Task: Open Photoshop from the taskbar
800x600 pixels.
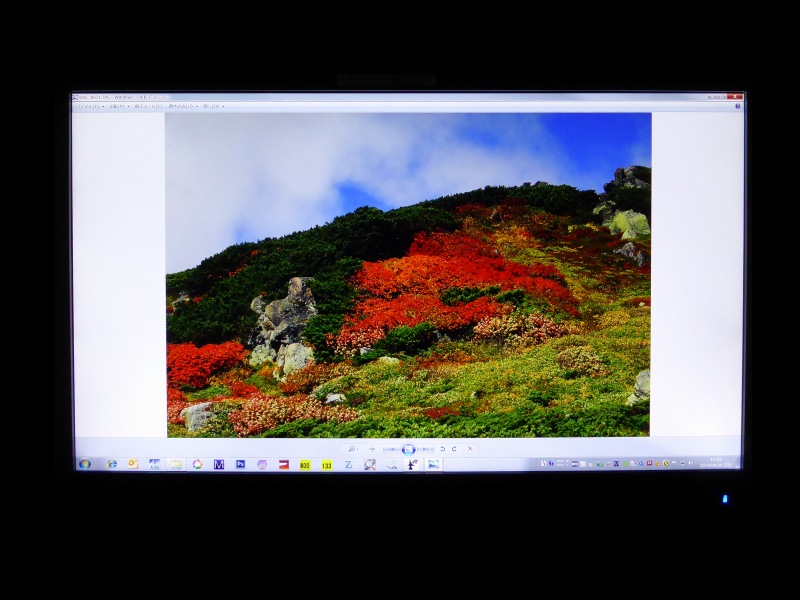Action: 240,464
